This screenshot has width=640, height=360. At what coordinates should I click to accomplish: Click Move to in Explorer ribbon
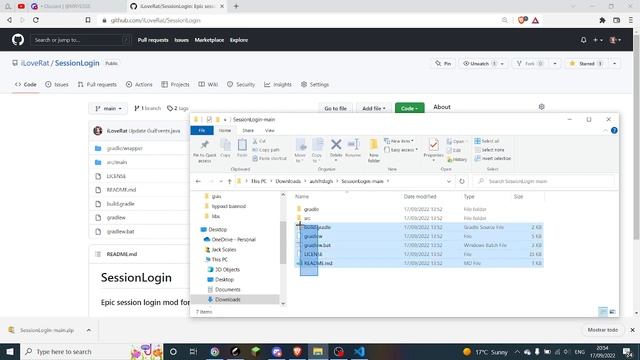click(x=300, y=151)
